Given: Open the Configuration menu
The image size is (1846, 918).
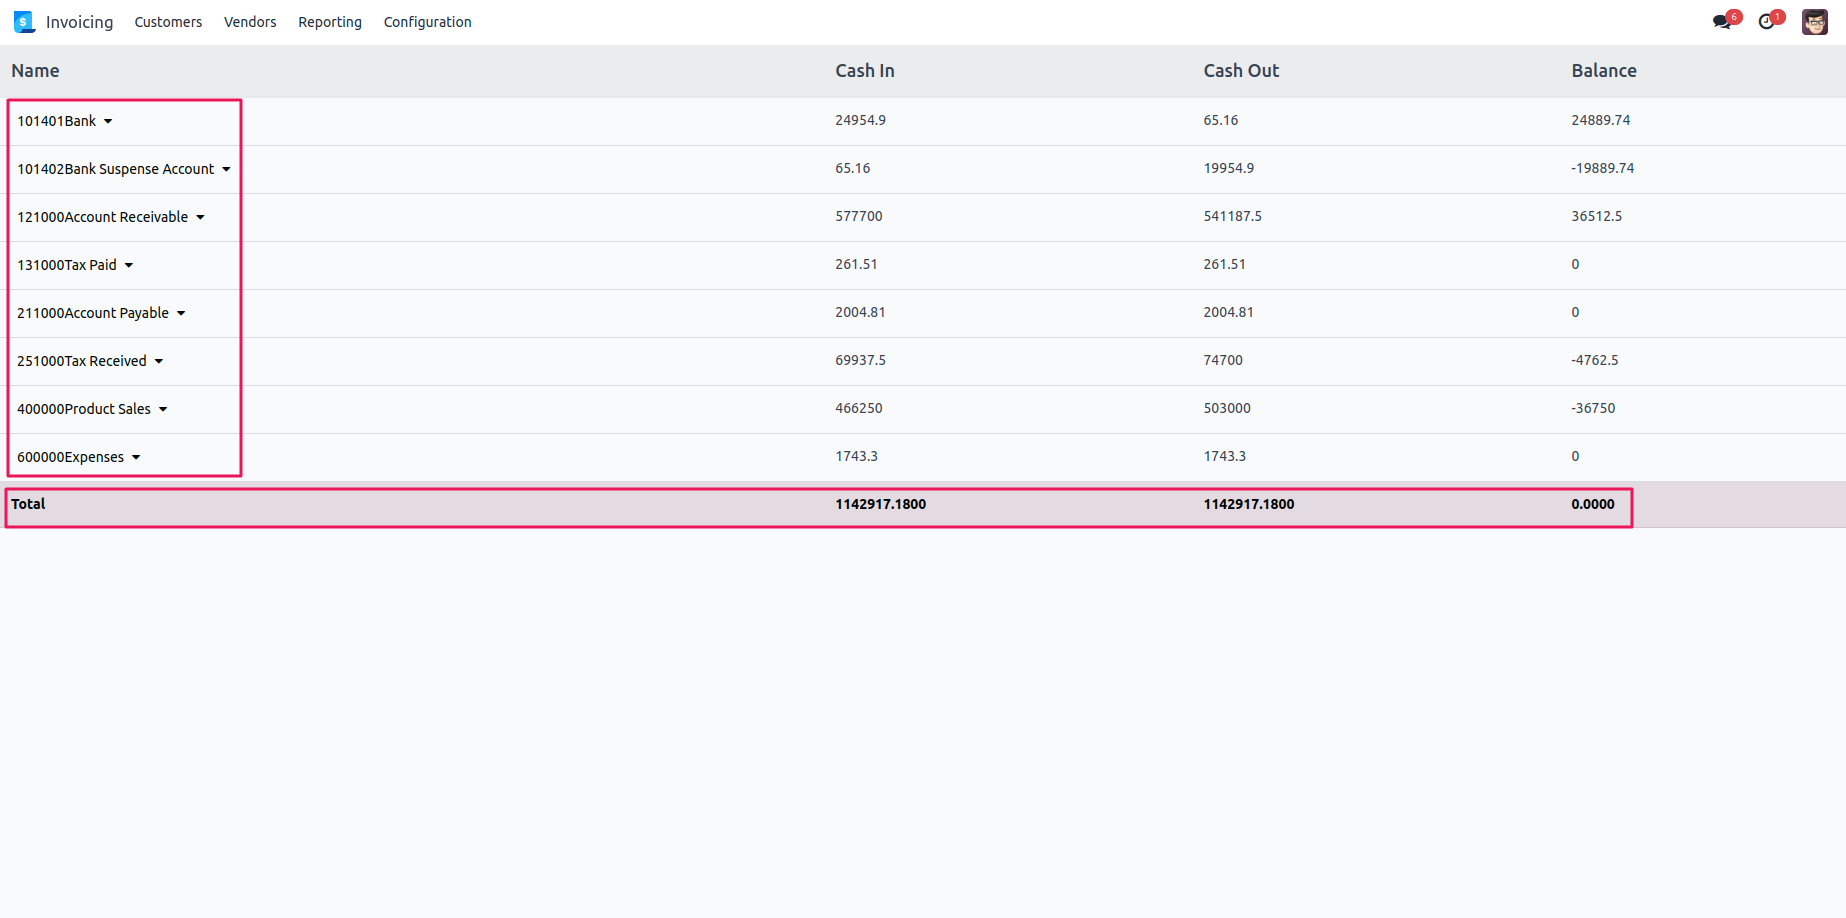Looking at the screenshot, I should pyautogui.click(x=427, y=22).
